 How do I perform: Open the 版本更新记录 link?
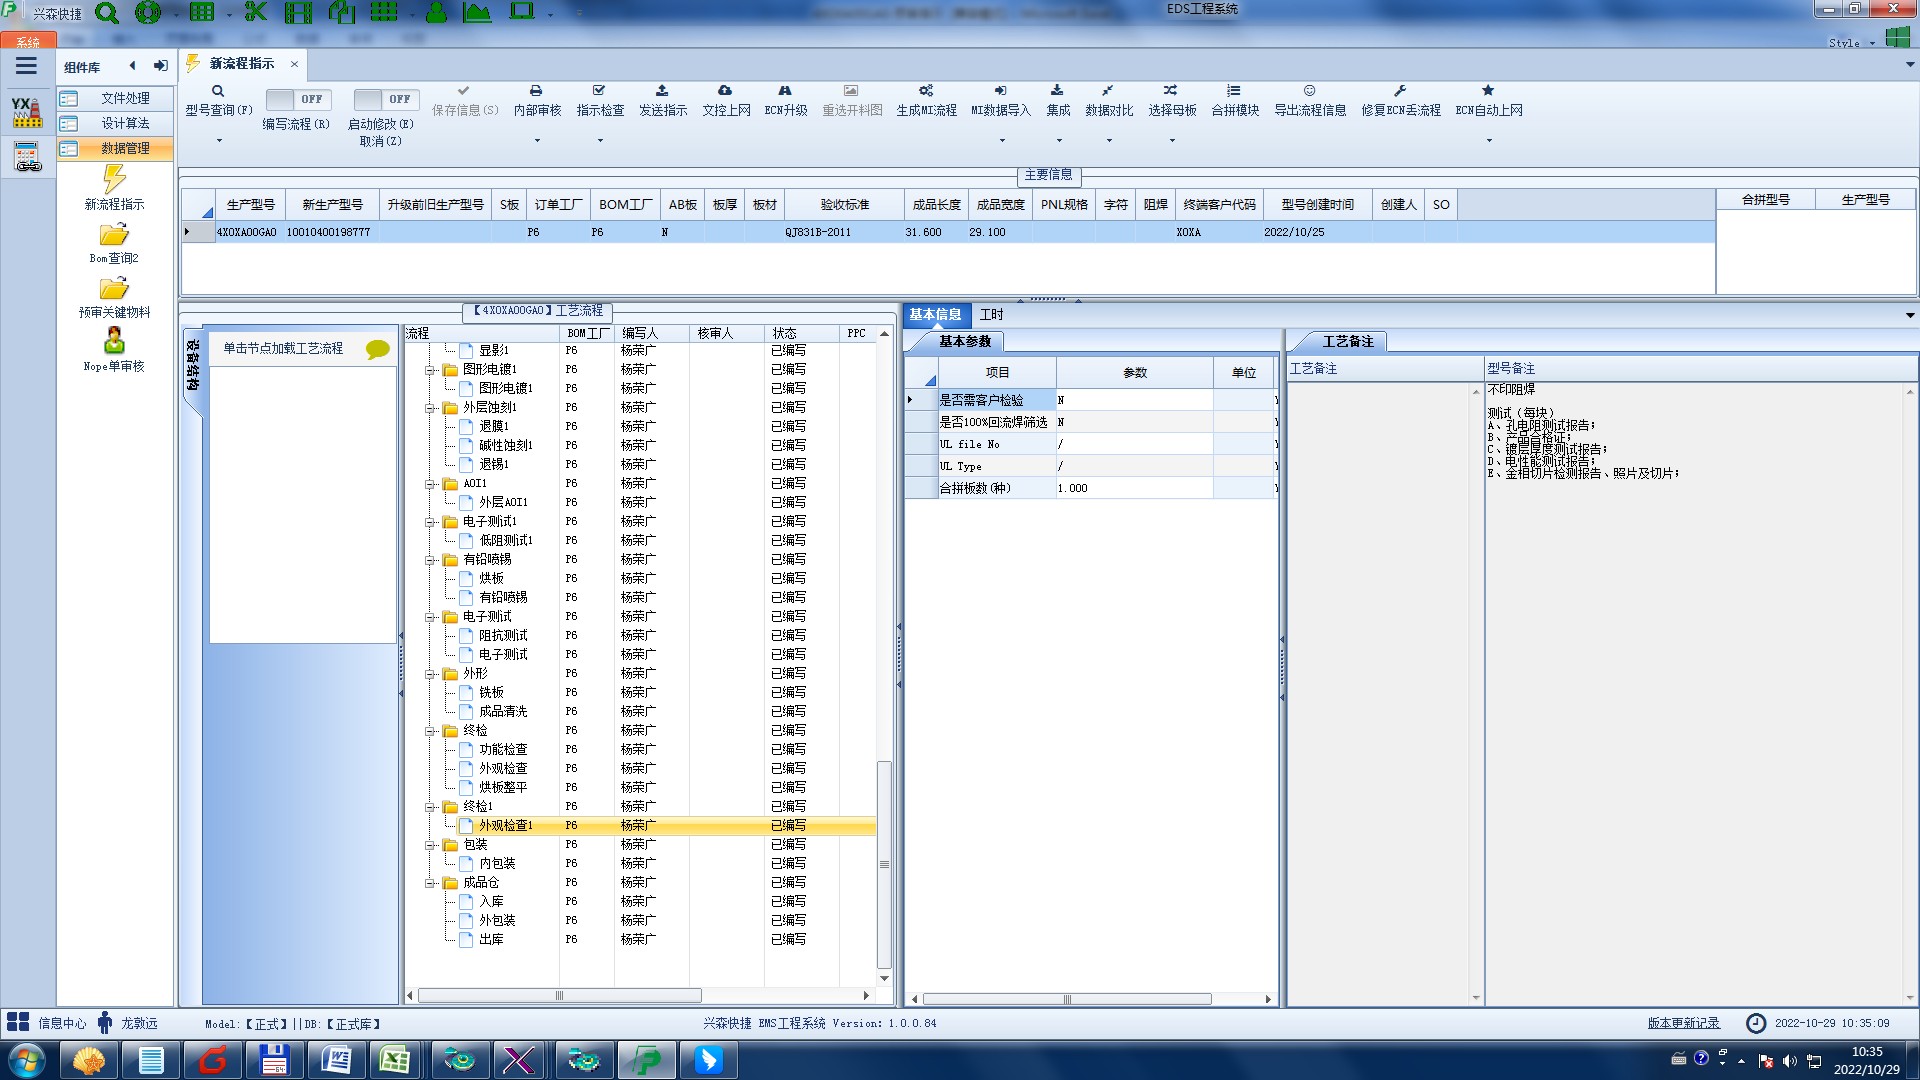coord(1683,1023)
